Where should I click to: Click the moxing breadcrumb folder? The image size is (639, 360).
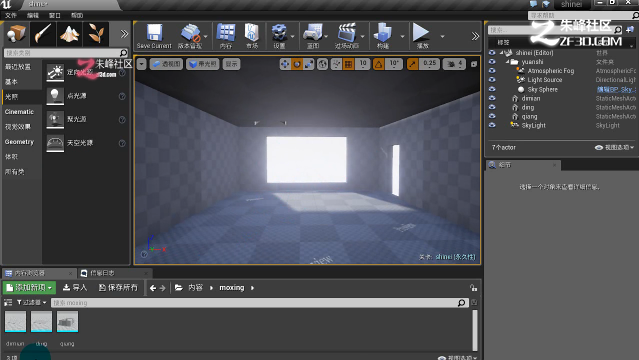(232, 288)
